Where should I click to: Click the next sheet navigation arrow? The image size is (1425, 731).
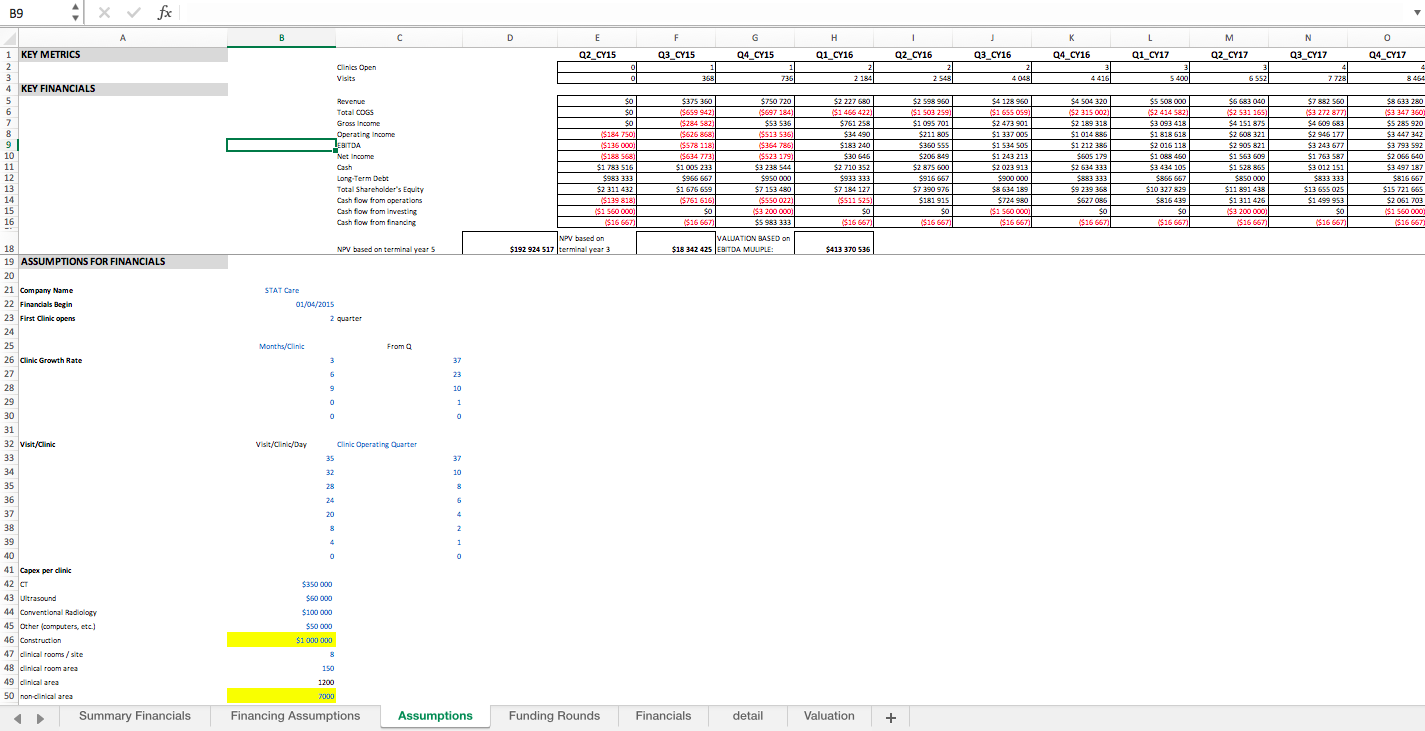click(39, 717)
